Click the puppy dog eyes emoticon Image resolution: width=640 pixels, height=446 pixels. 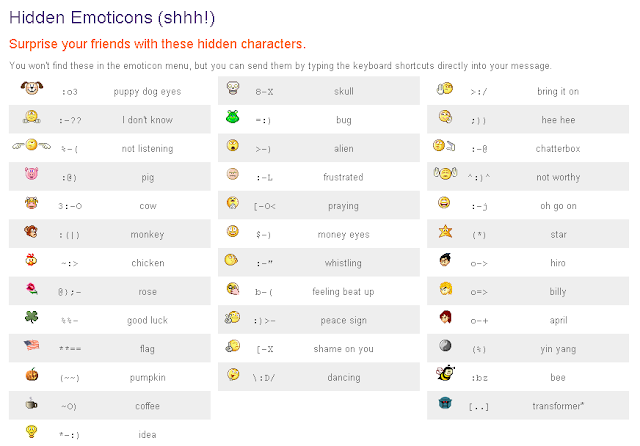click(31, 90)
